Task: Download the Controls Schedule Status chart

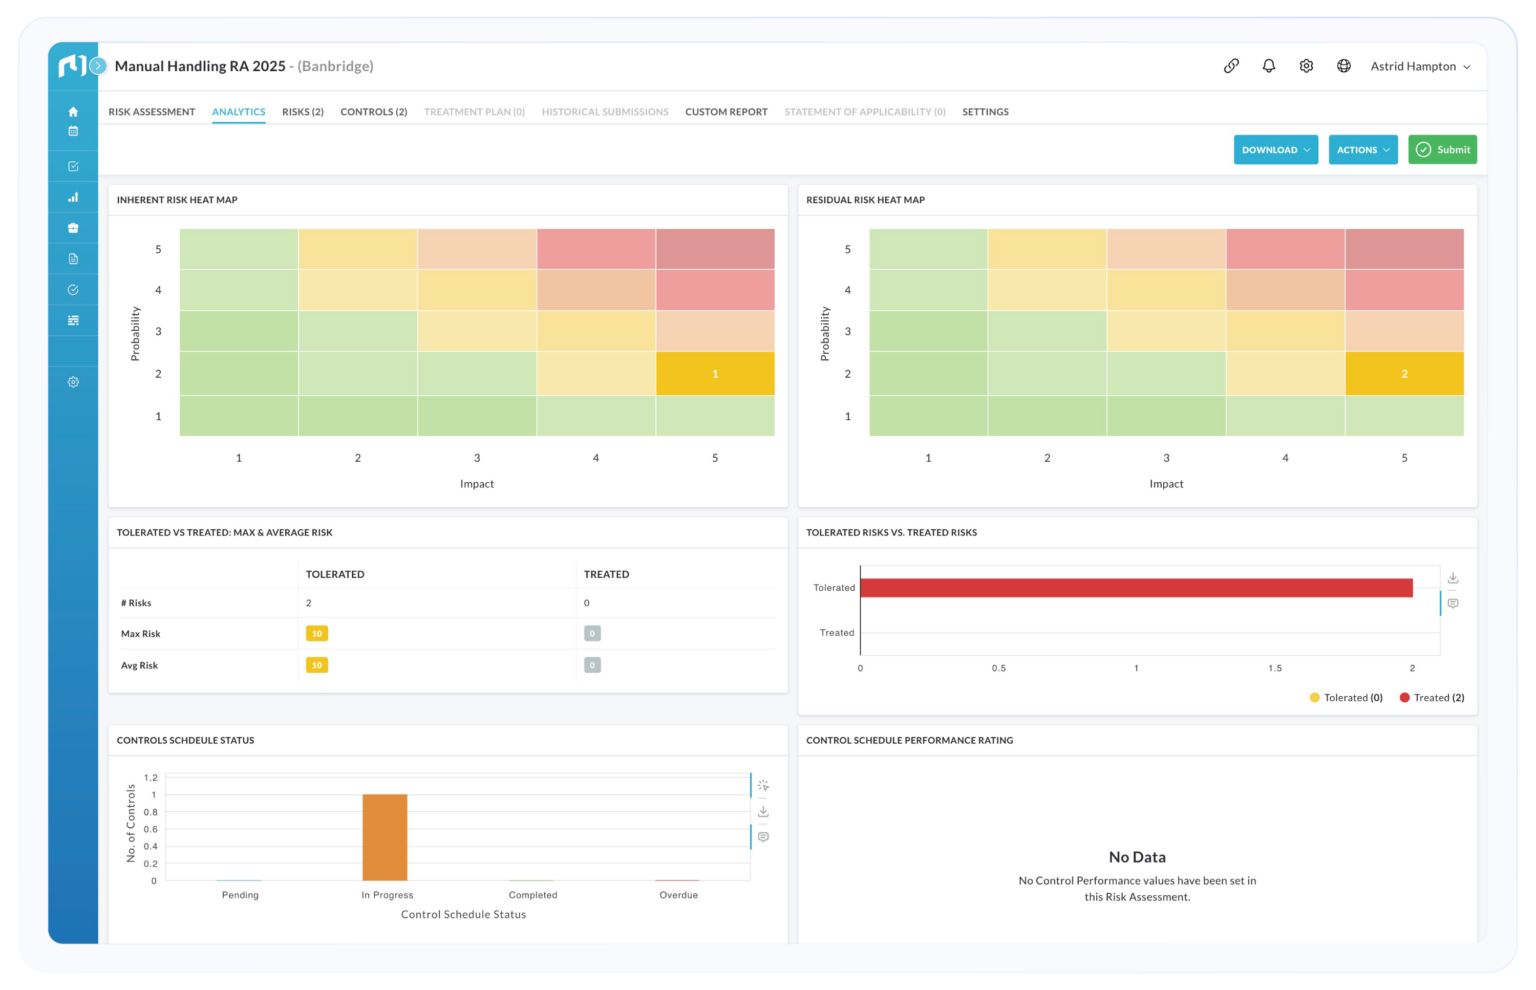Action: 763,812
